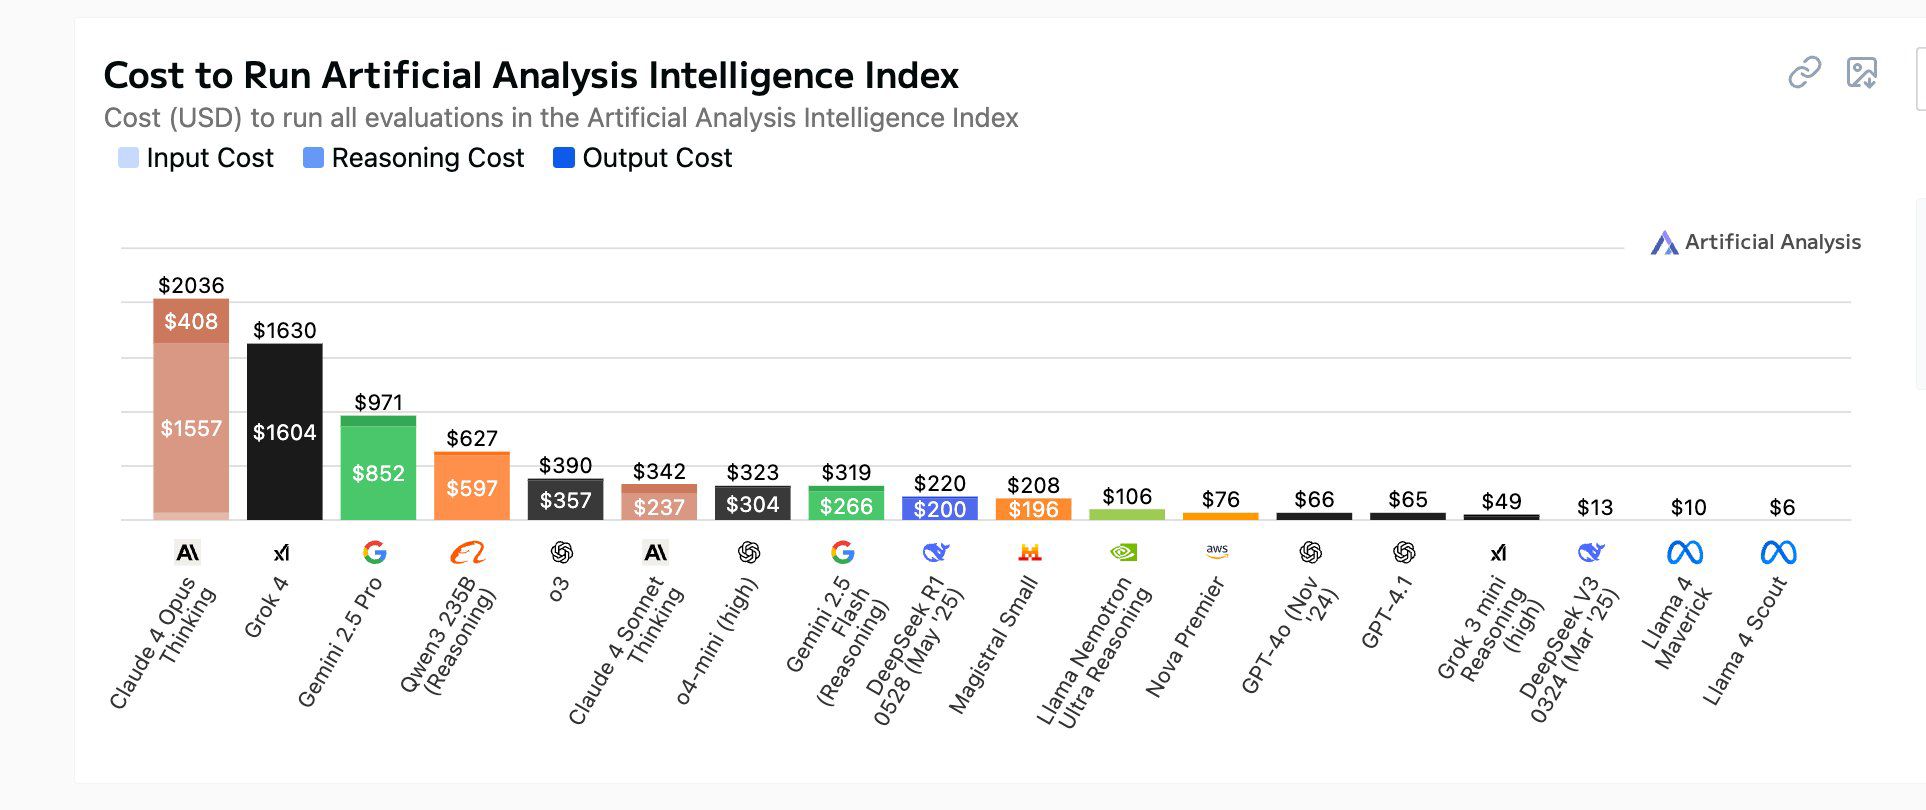Click the Meta logo for Llama 4 Scout

coord(1778,552)
